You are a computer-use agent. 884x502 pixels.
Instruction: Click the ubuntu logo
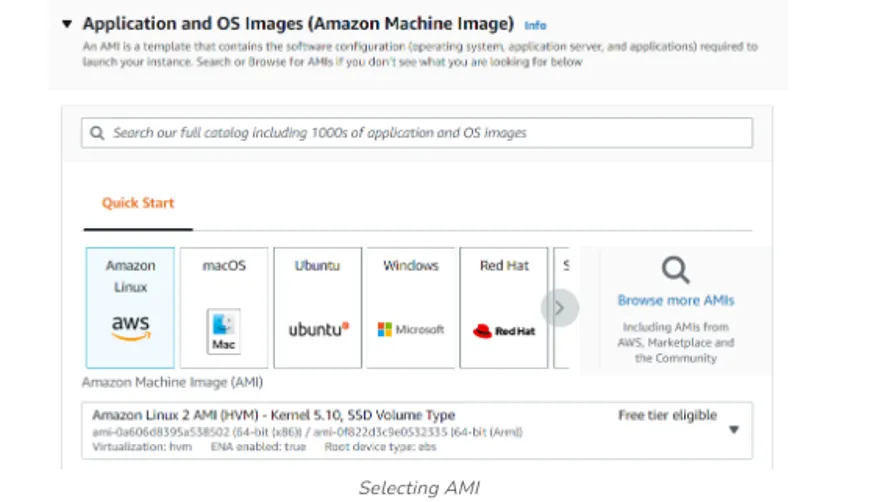(x=319, y=329)
